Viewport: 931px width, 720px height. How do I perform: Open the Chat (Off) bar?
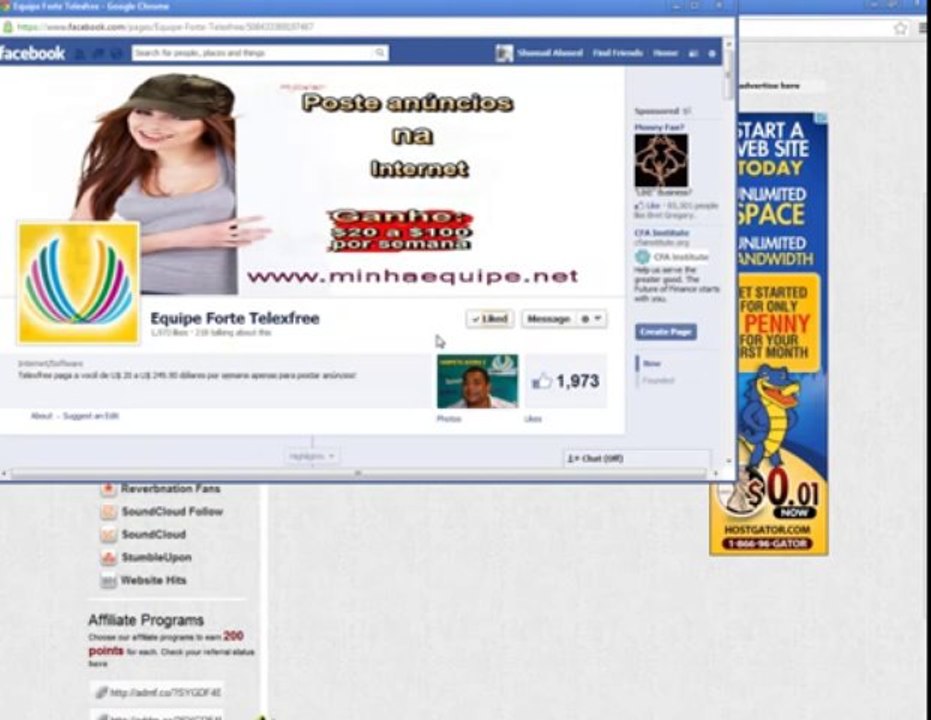(x=636, y=458)
